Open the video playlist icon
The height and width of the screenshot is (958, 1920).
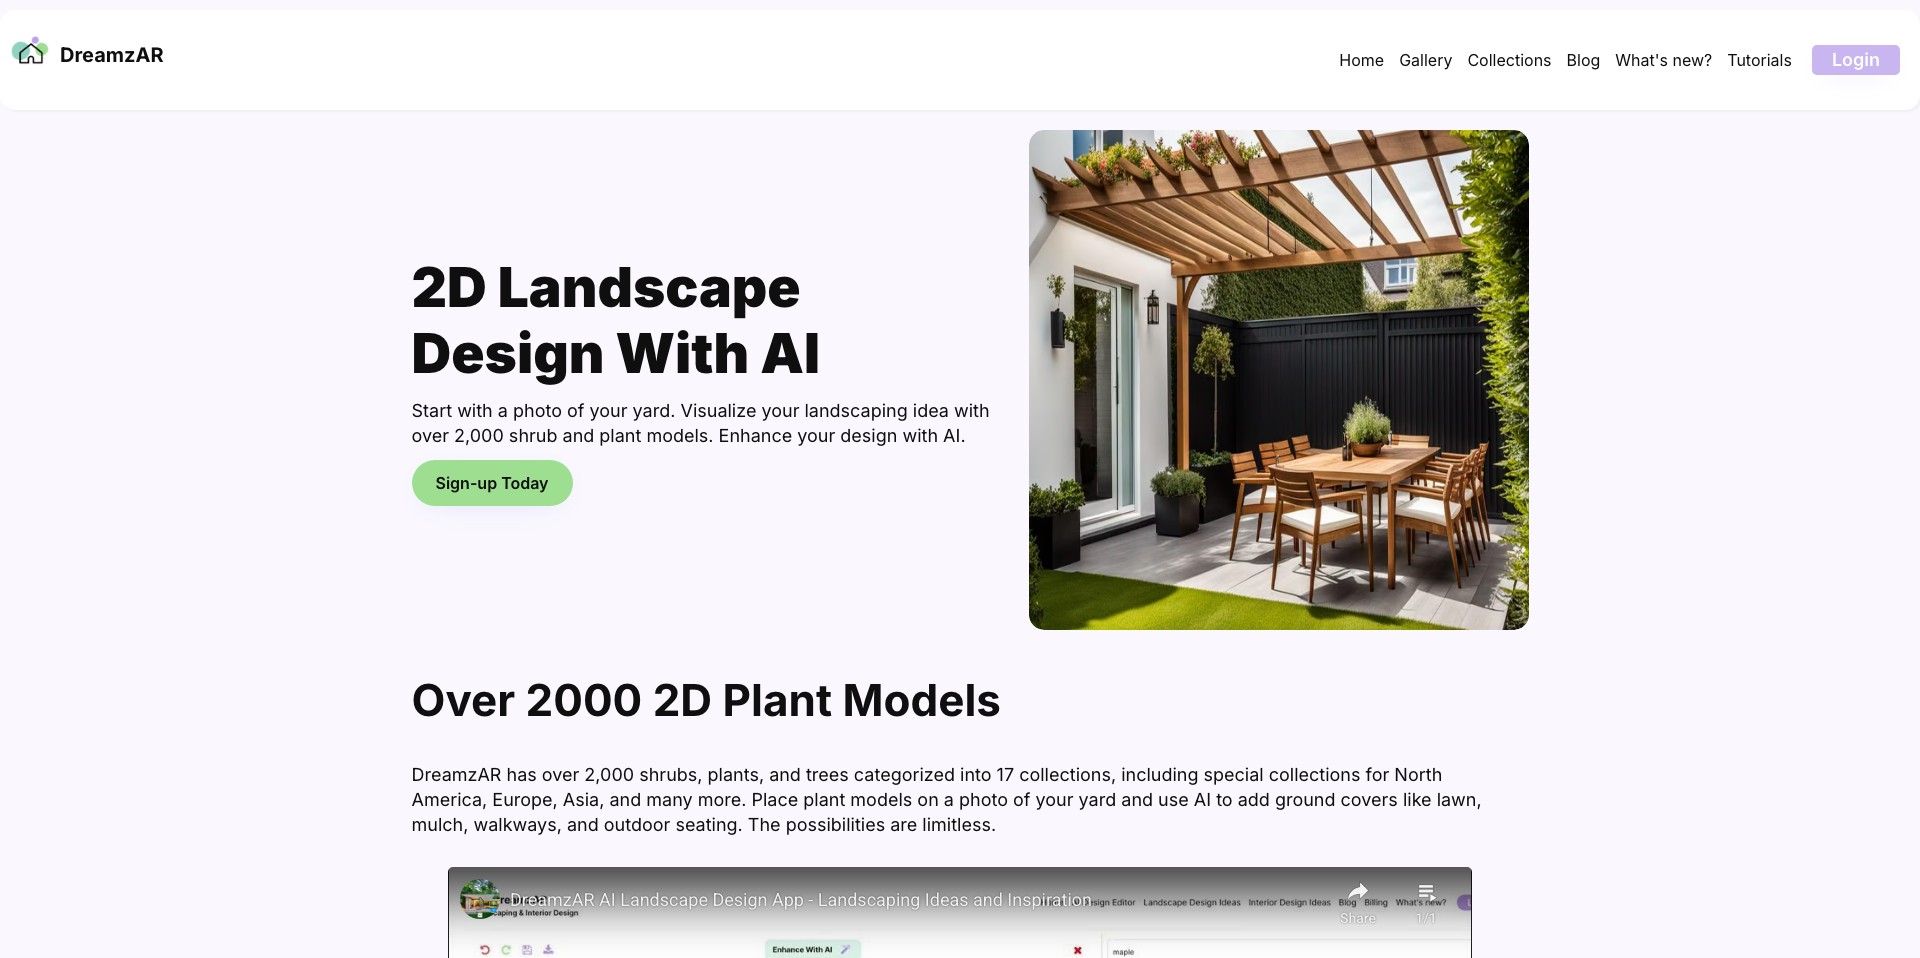pyautogui.click(x=1426, y=892)
